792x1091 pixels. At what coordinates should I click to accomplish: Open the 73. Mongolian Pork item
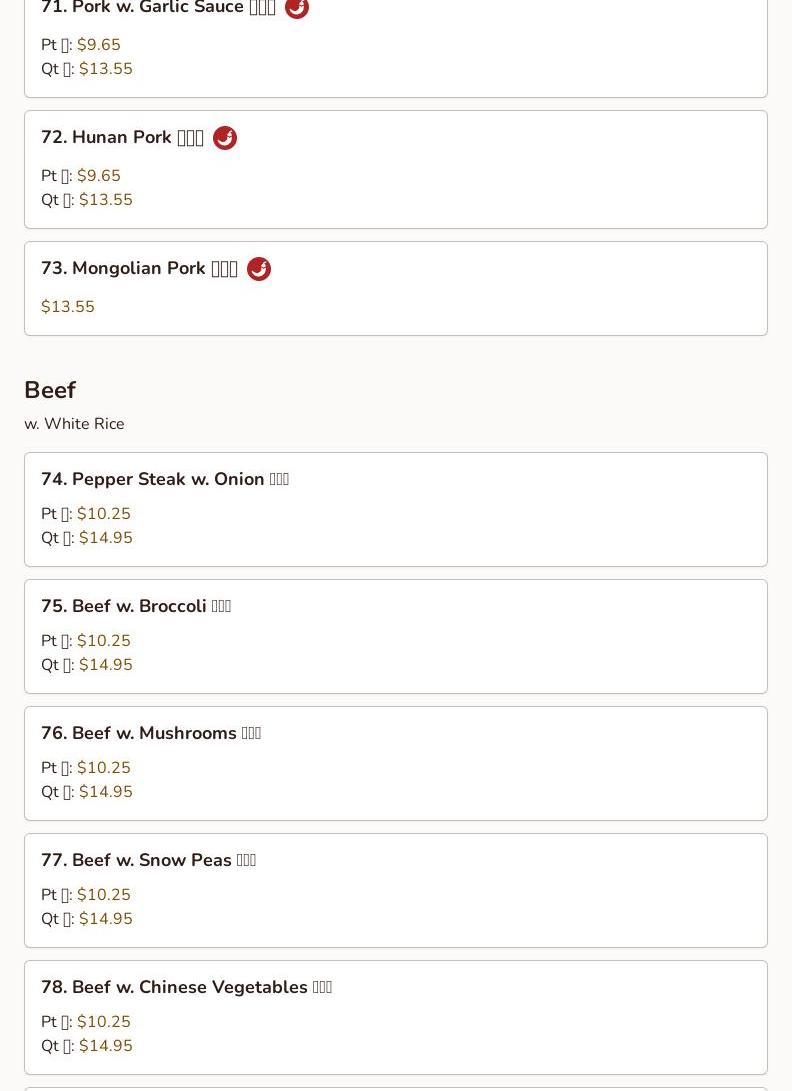coord(138,269)
